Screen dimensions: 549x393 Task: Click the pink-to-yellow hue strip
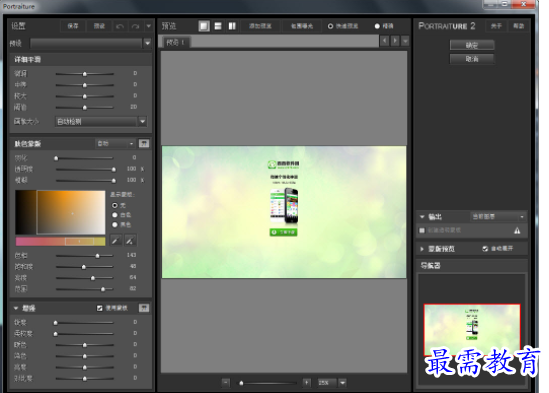coord(60,241)
